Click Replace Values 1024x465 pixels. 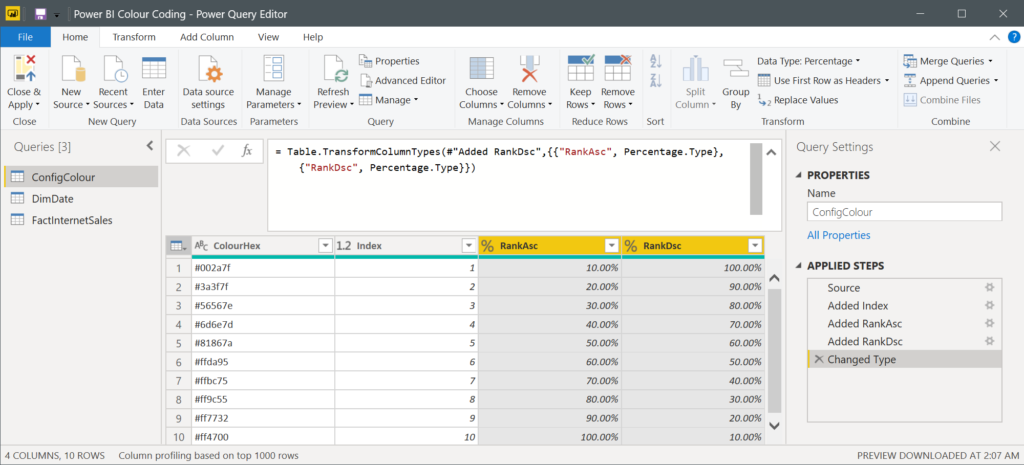[798, 100]
